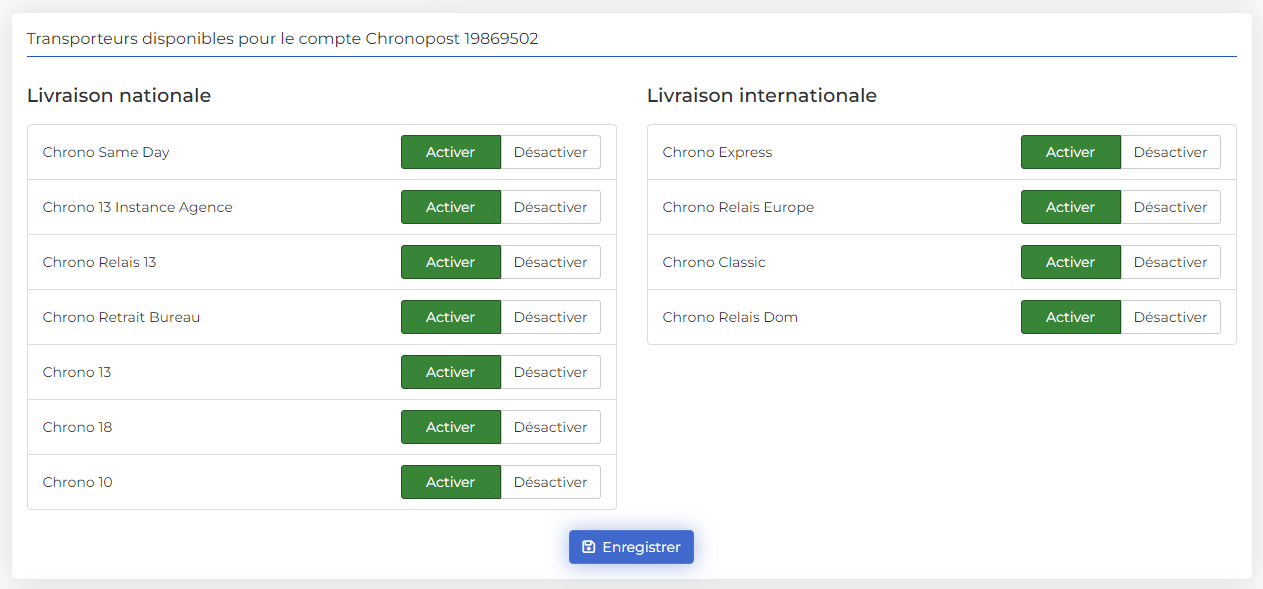Activate Chrono Express
Screen dimensions: 1263x589
coord(1071,152)
